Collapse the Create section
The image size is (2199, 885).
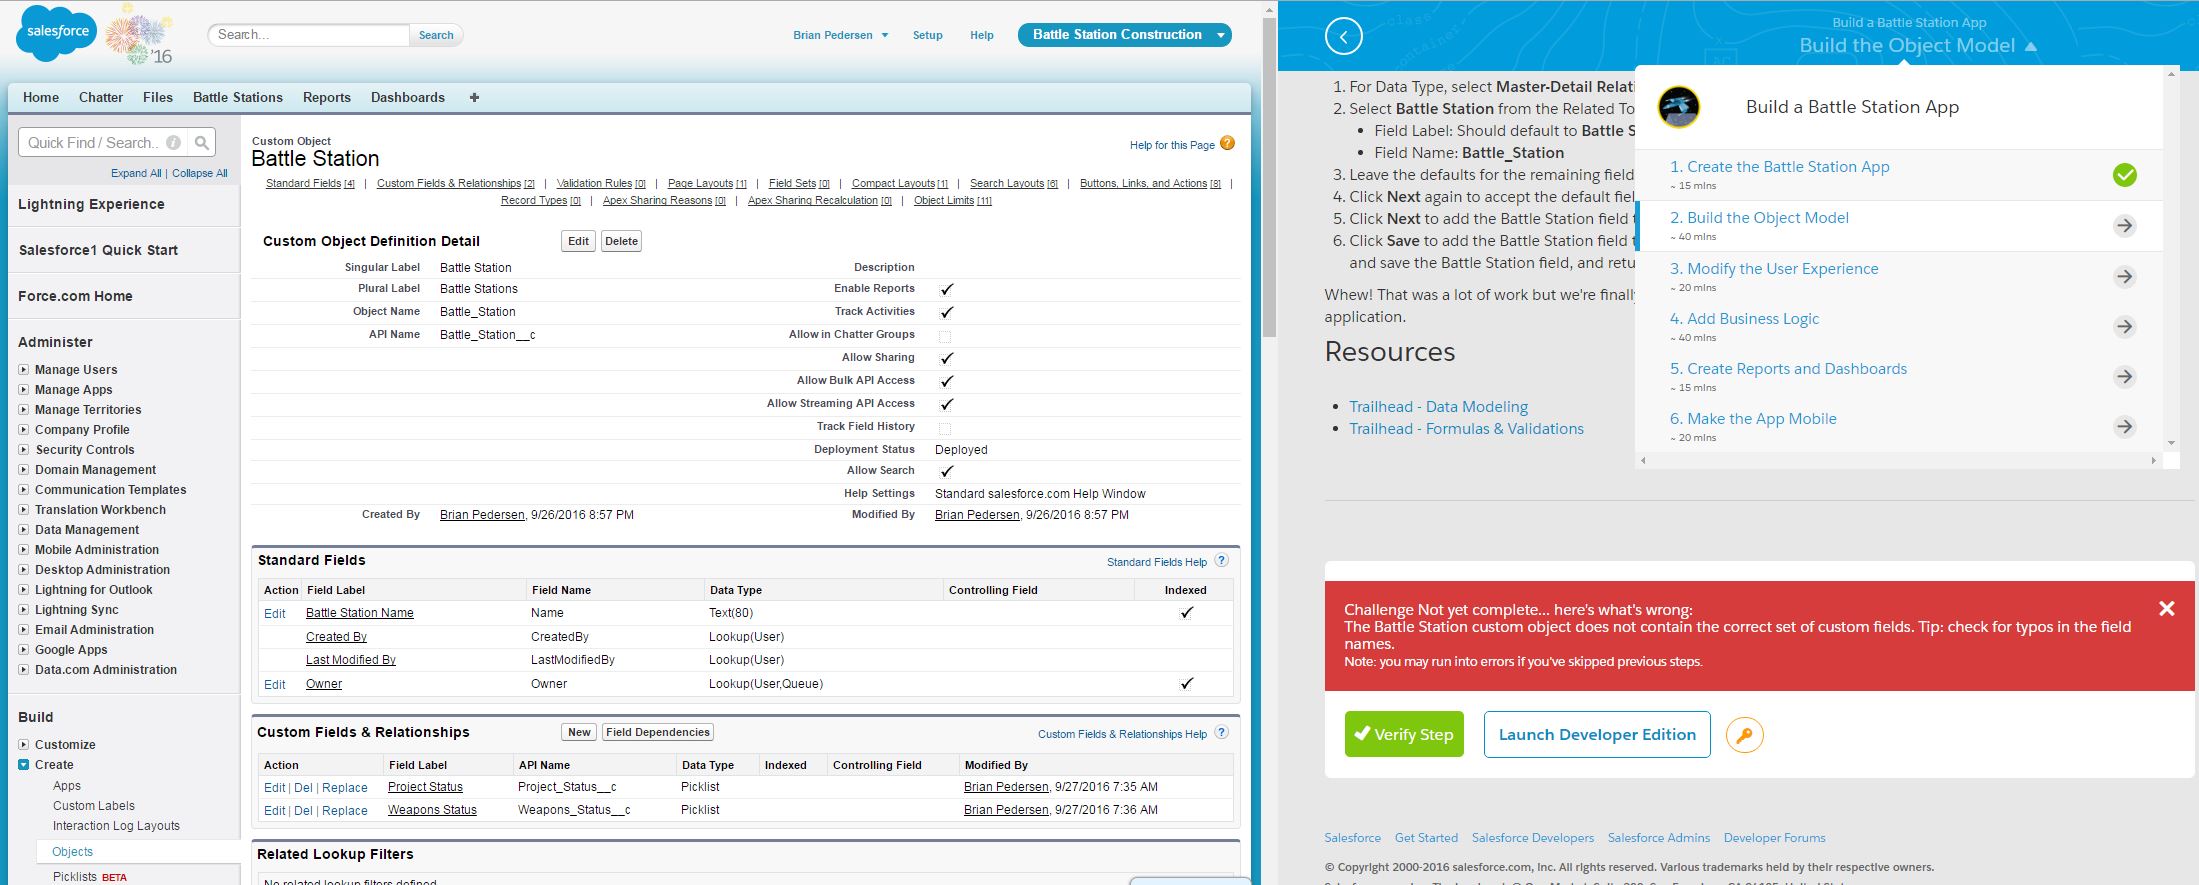pos(24,765)
